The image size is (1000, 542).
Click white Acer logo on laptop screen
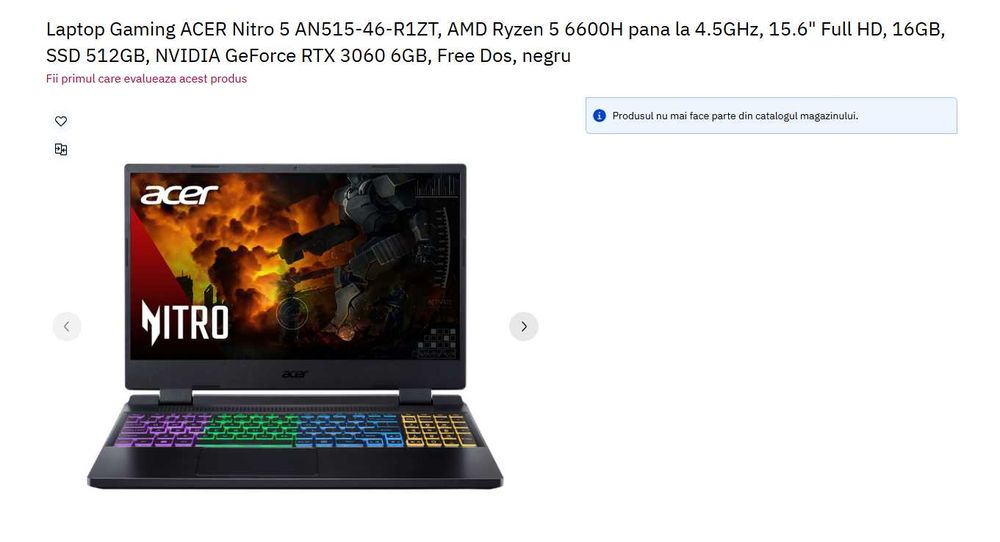pyautogui.click(x=179, y=194)
